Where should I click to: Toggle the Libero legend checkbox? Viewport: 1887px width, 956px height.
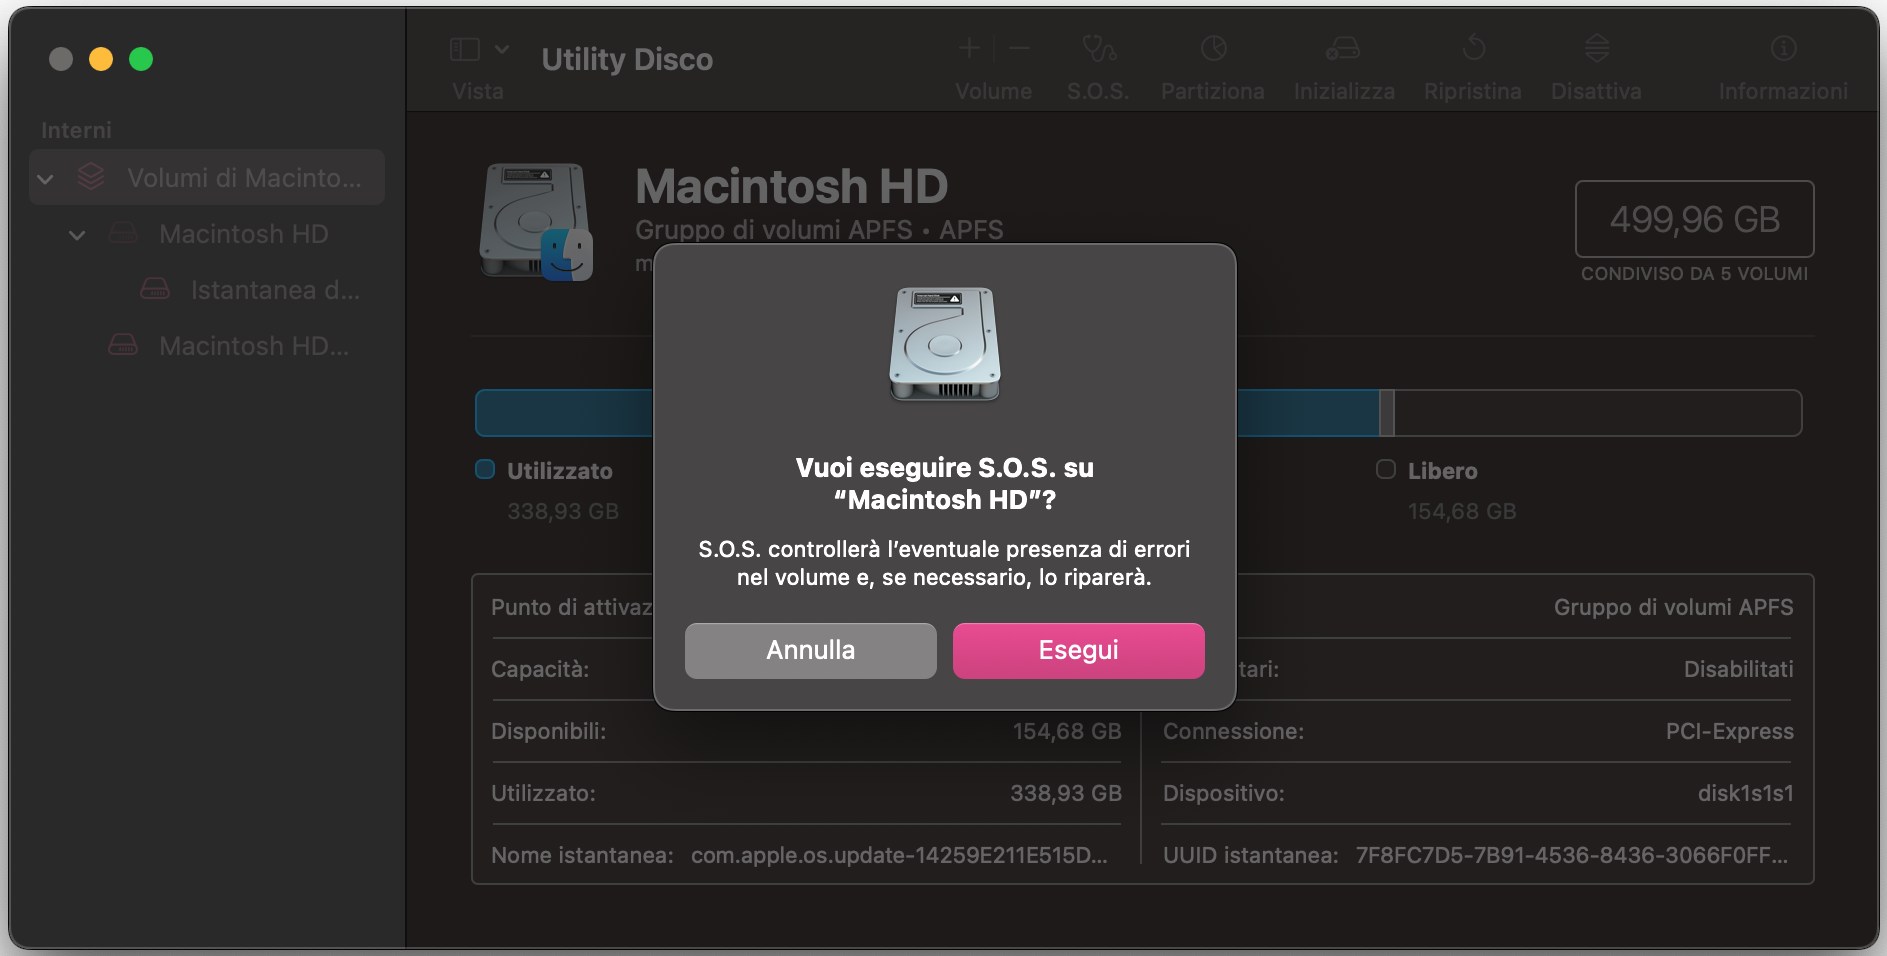1386,469
